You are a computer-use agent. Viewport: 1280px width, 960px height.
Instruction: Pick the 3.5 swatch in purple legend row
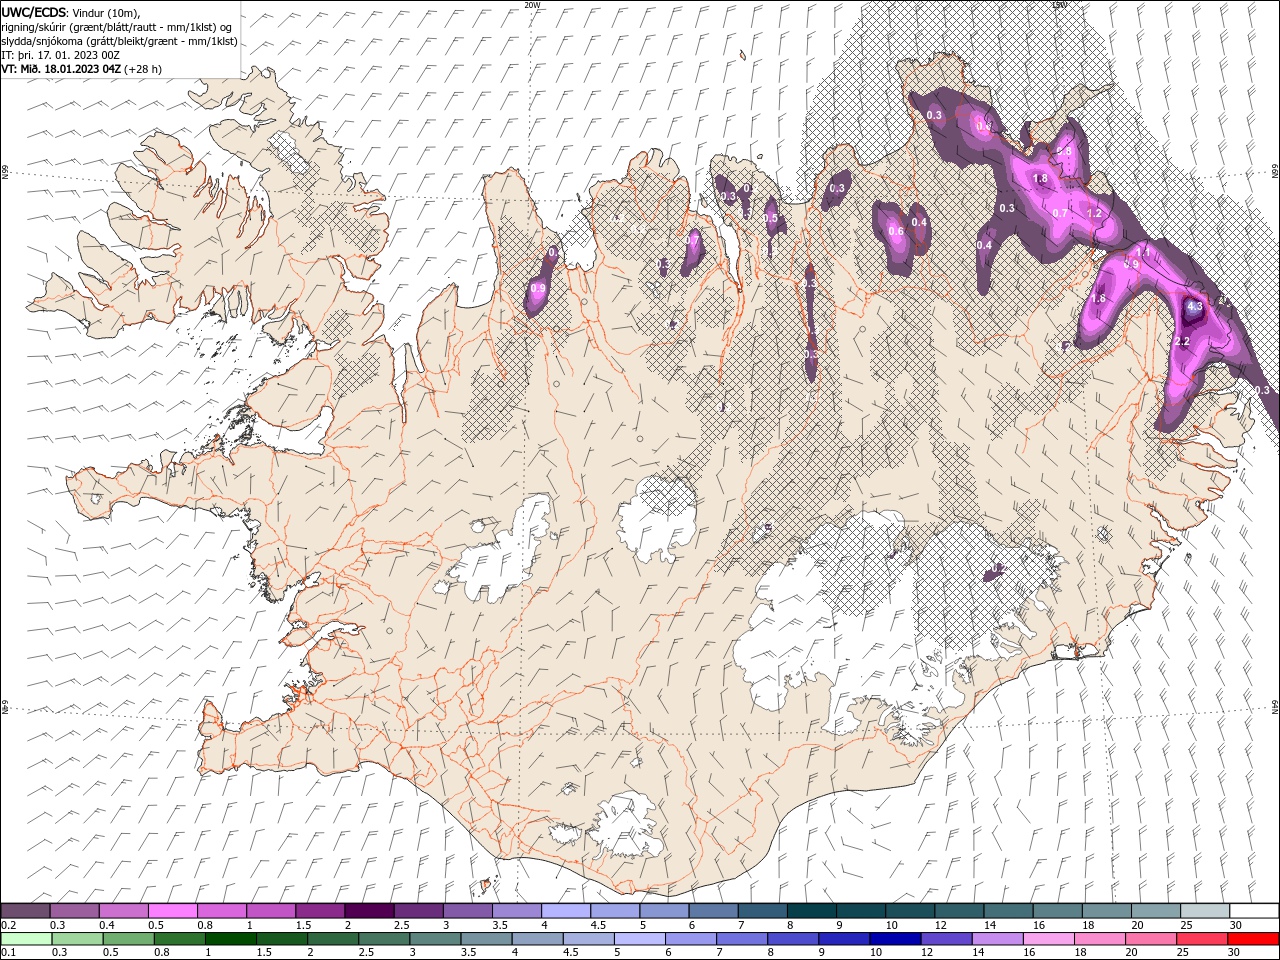516,911
